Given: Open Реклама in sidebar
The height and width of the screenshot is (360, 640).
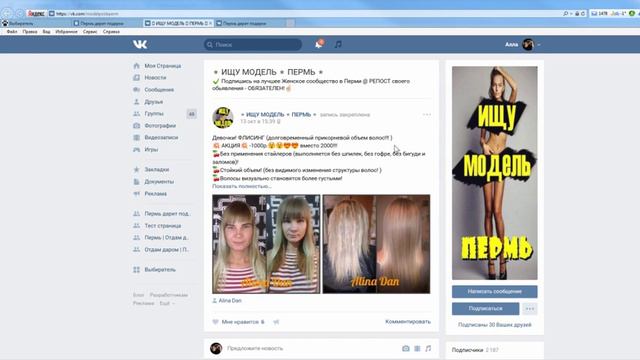Looking at the screenshot, I should tap(156, 193).
